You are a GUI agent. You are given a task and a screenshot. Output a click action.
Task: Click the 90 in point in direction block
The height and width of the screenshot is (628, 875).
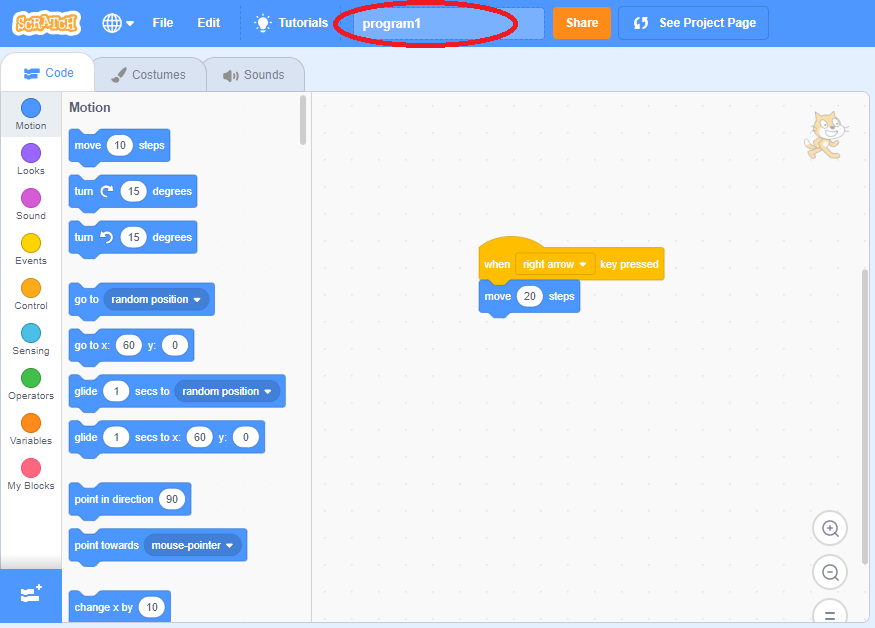[x=172, y=499]
